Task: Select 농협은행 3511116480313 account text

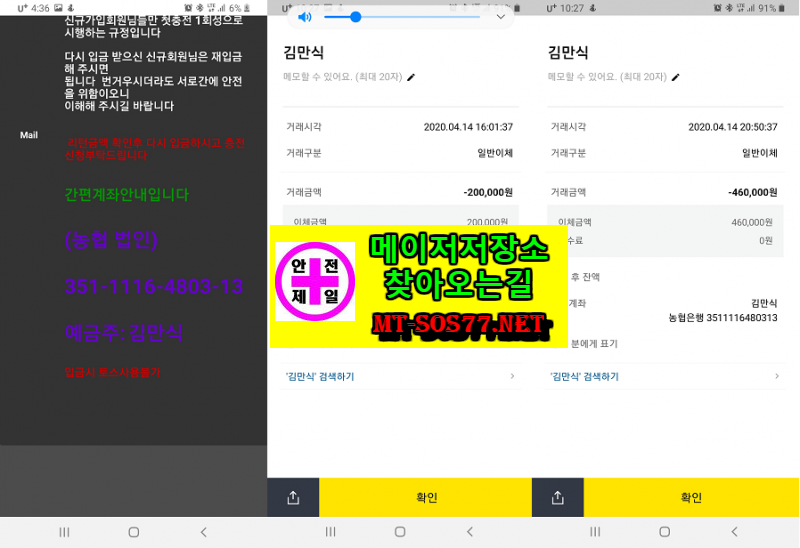Action: pyautogui.click(x=723, y=318)
